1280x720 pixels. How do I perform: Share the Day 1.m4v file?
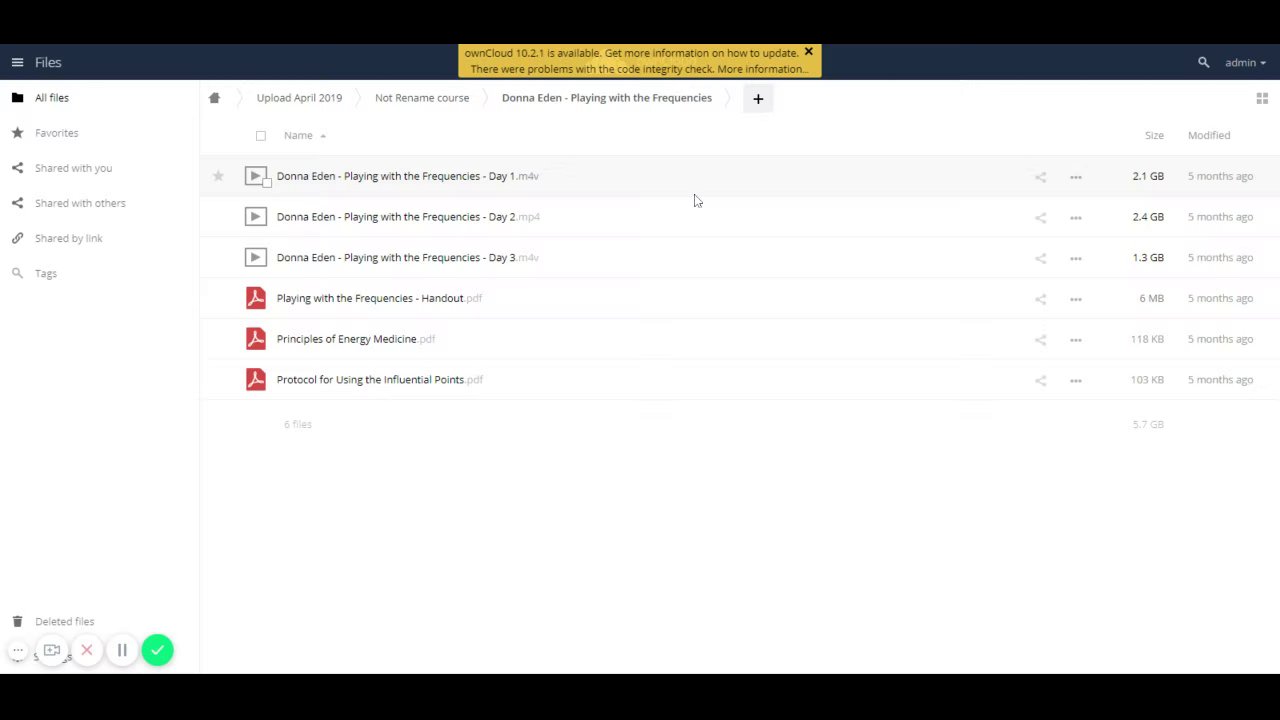click(x=1040, y=177)
